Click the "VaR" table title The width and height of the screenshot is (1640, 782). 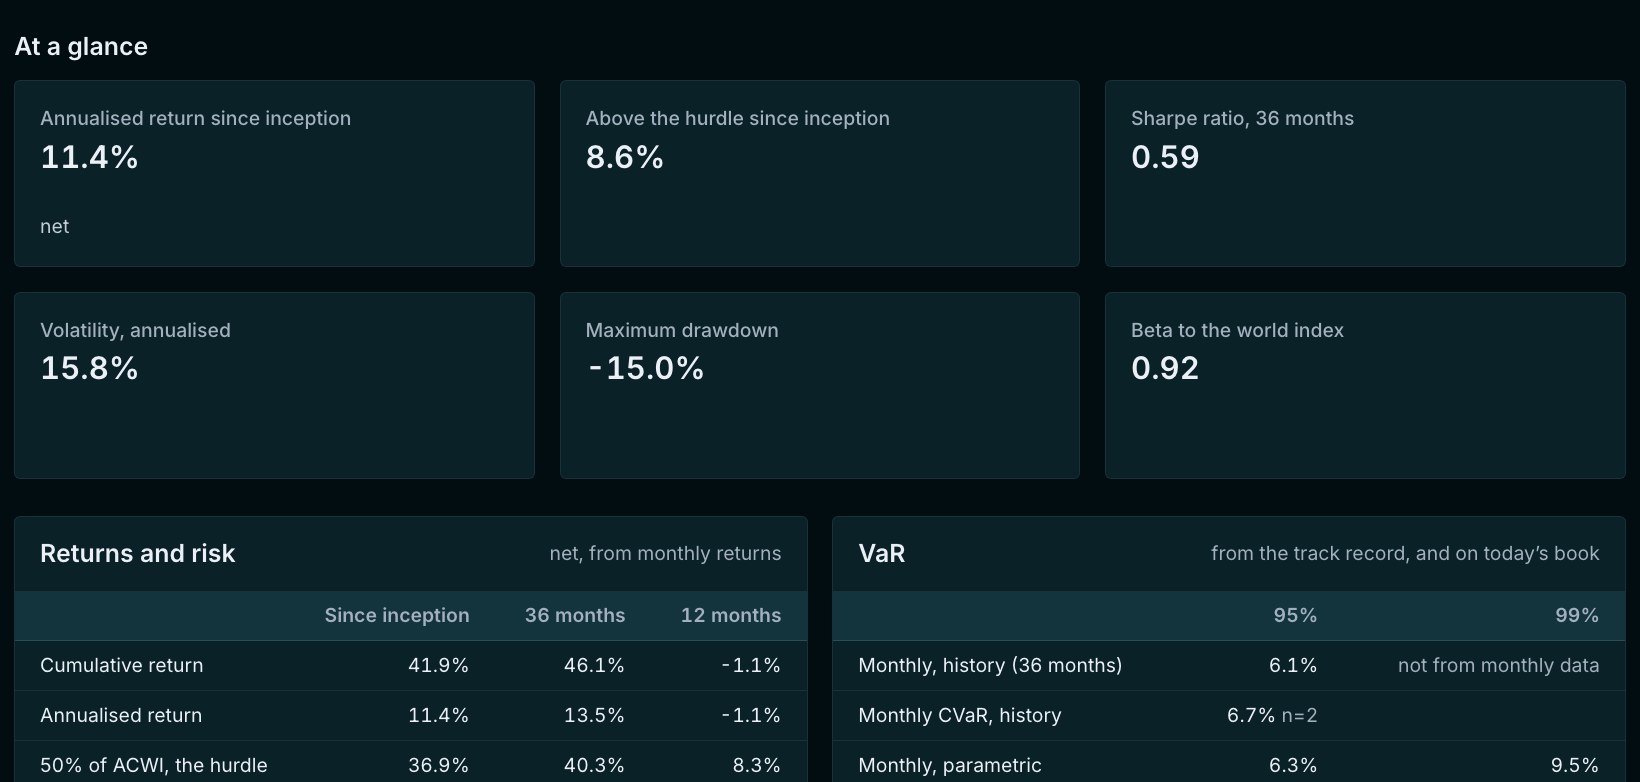click(882, 554)
